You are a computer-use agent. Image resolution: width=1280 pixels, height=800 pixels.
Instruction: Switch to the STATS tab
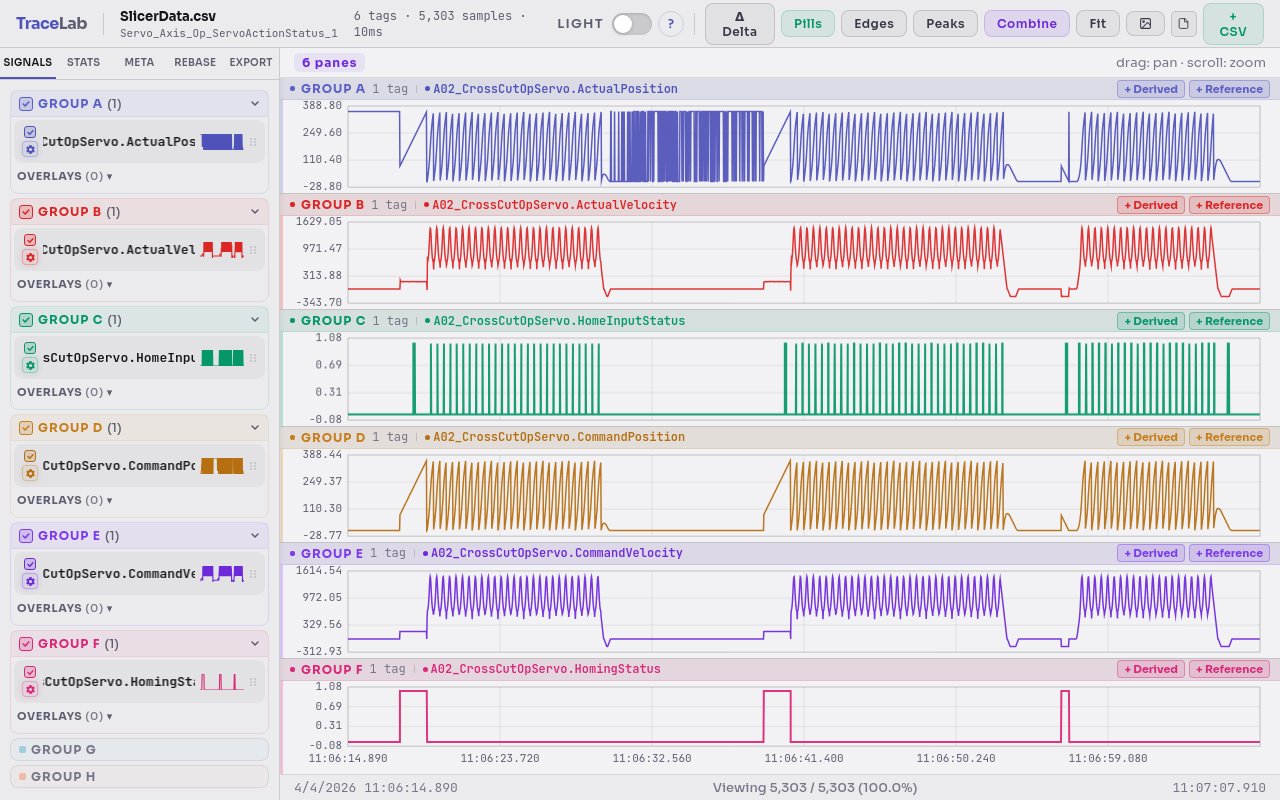coord(83,62)
